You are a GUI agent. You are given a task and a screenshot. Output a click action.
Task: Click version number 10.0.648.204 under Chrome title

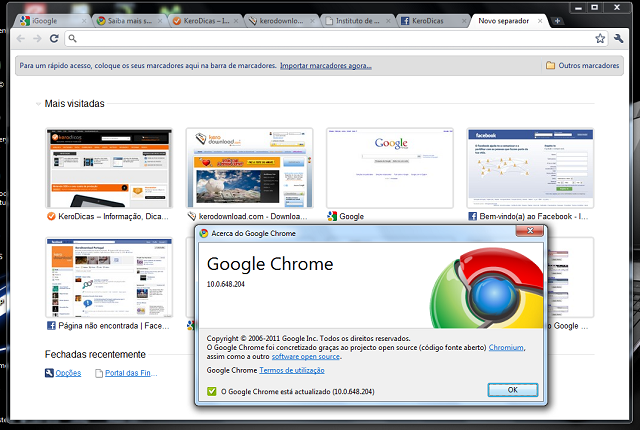click(x=225, y=284)
